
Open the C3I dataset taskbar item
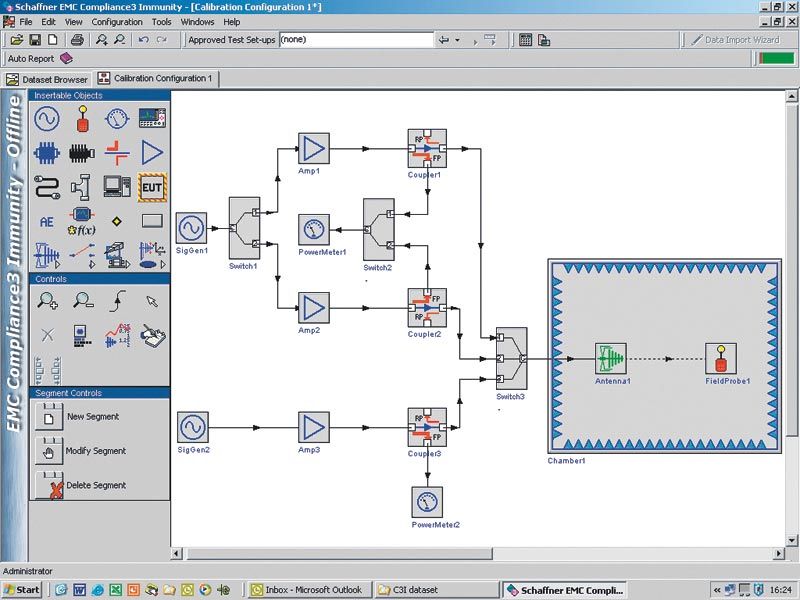click(x=435, y=590)
